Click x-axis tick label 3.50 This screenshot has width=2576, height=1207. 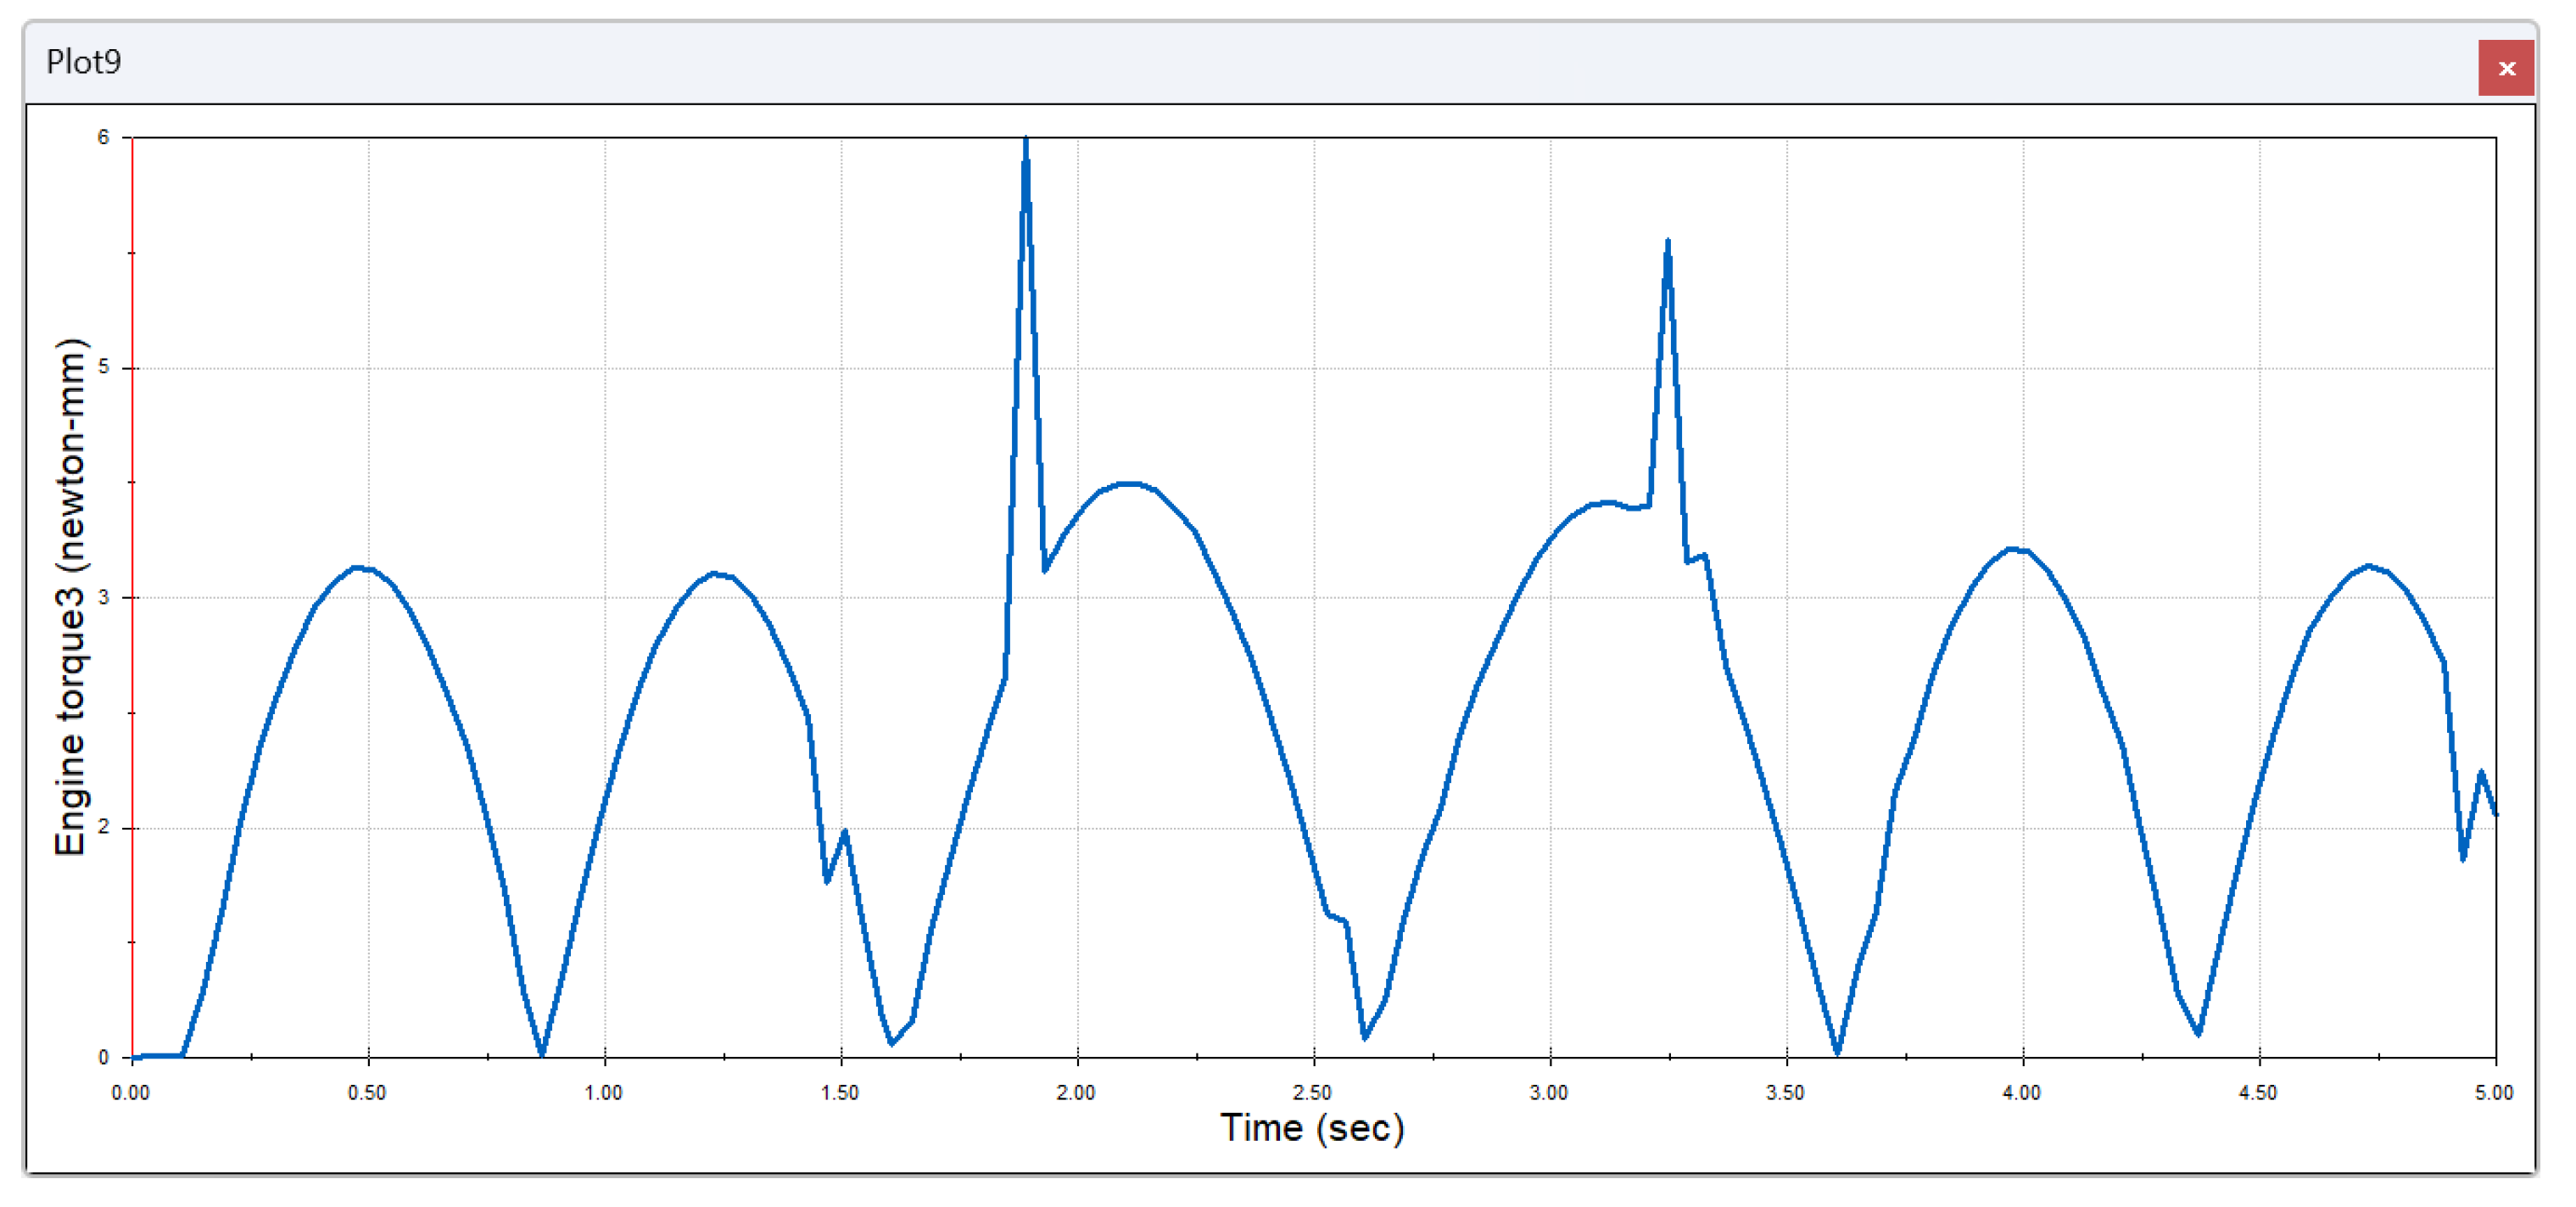click(x=1785, y=1093)
